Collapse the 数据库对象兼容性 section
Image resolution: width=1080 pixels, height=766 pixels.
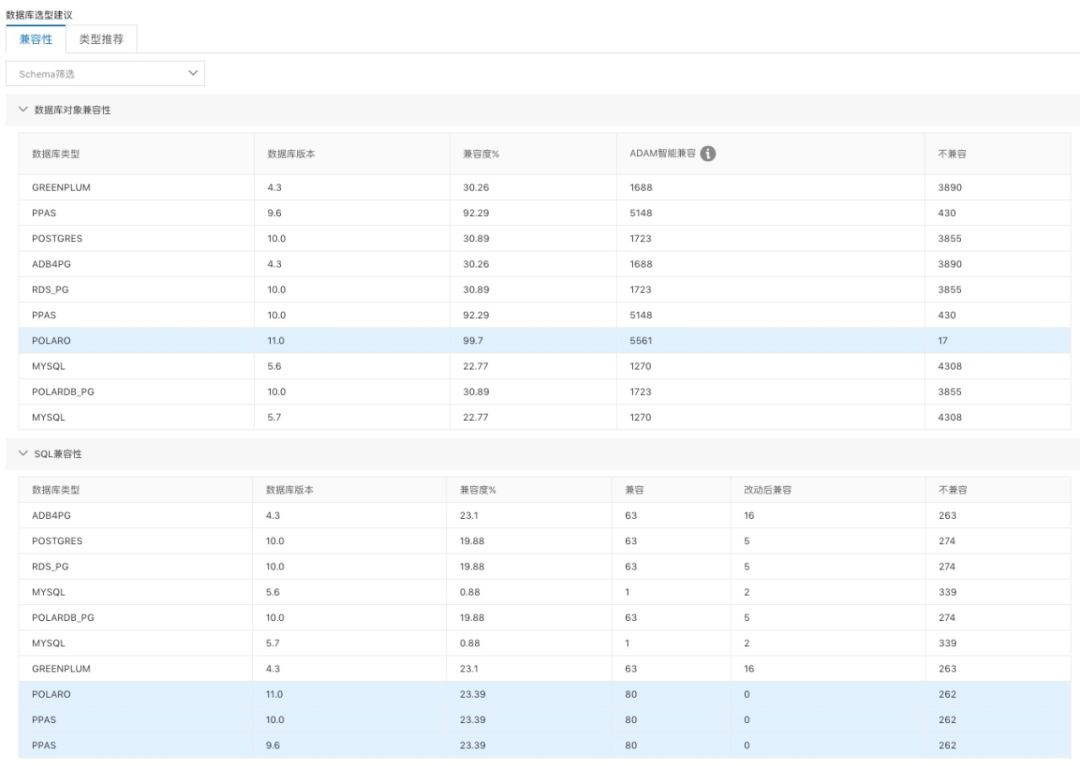pos(24,110)
